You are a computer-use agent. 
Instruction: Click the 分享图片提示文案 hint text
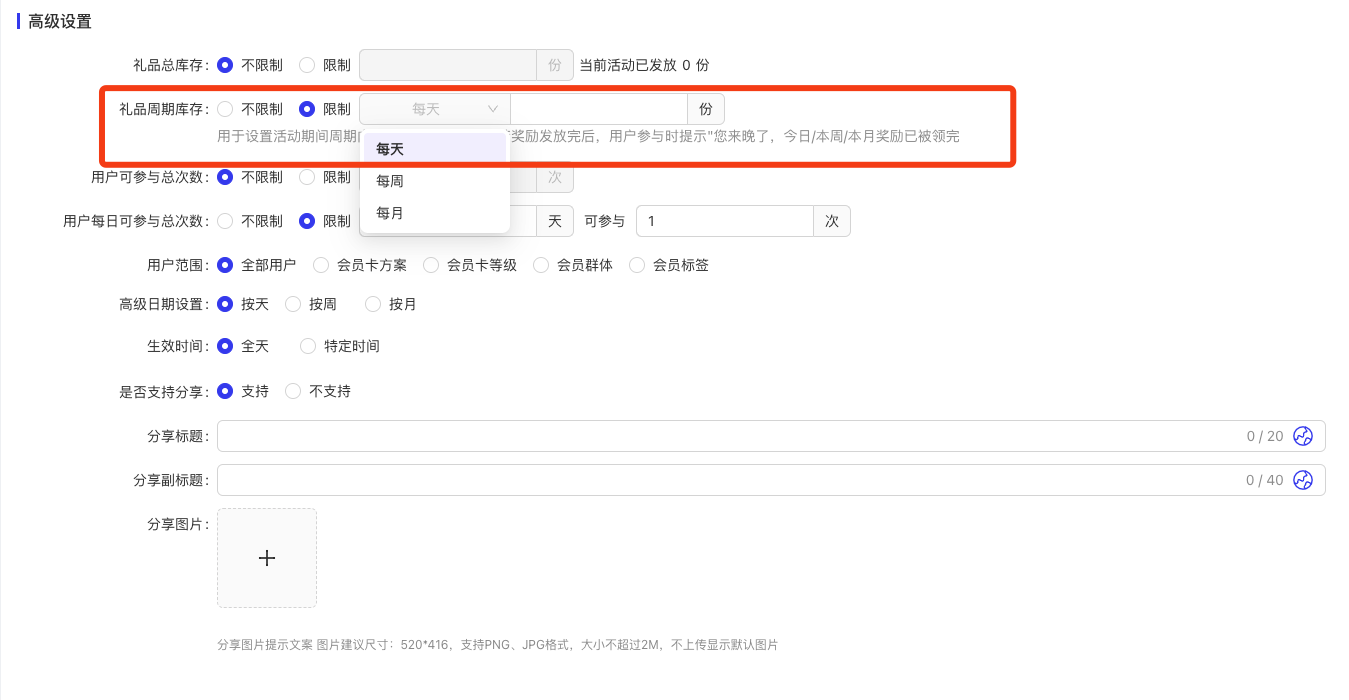(x=497, y=645)
